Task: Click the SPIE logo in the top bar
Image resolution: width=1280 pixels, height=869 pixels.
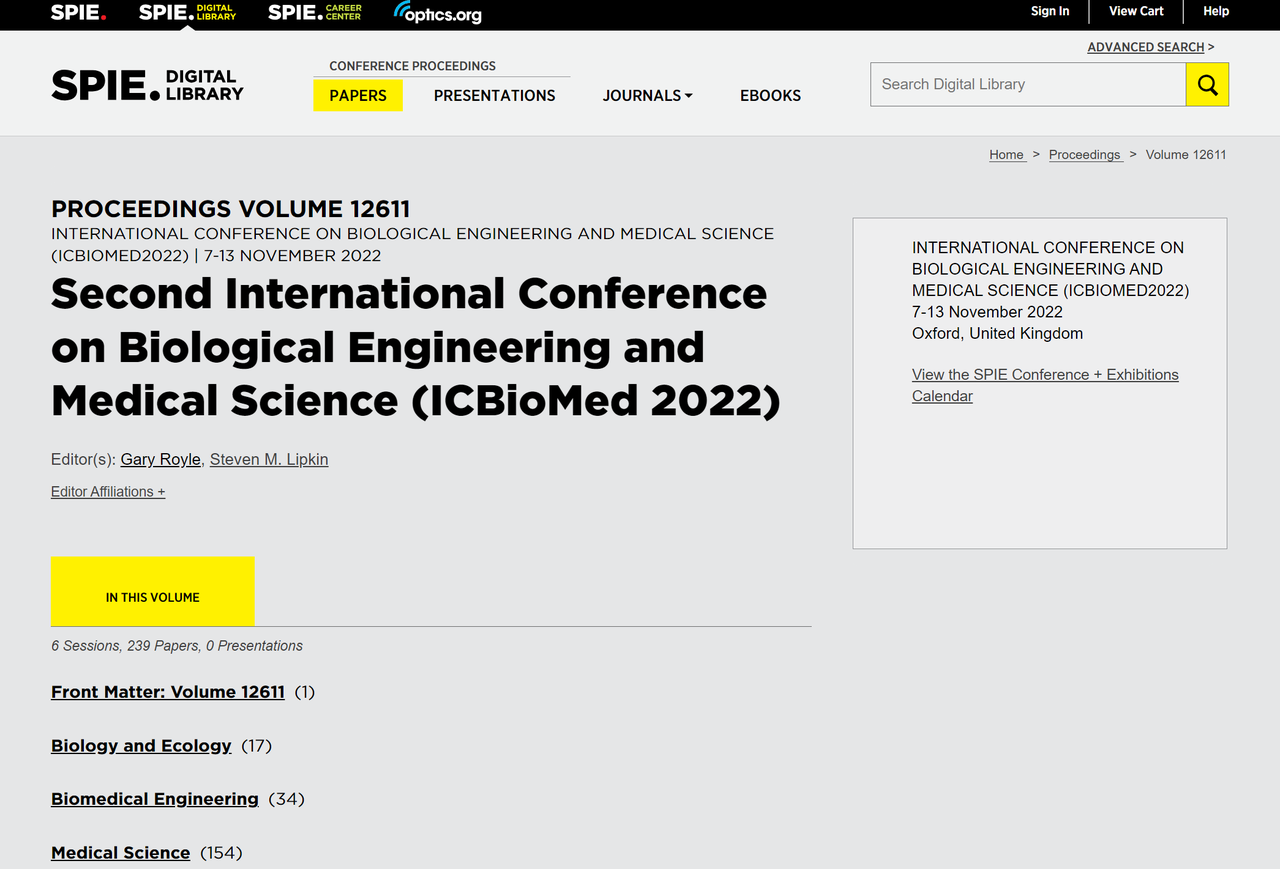Action: (x=78, y=13)
